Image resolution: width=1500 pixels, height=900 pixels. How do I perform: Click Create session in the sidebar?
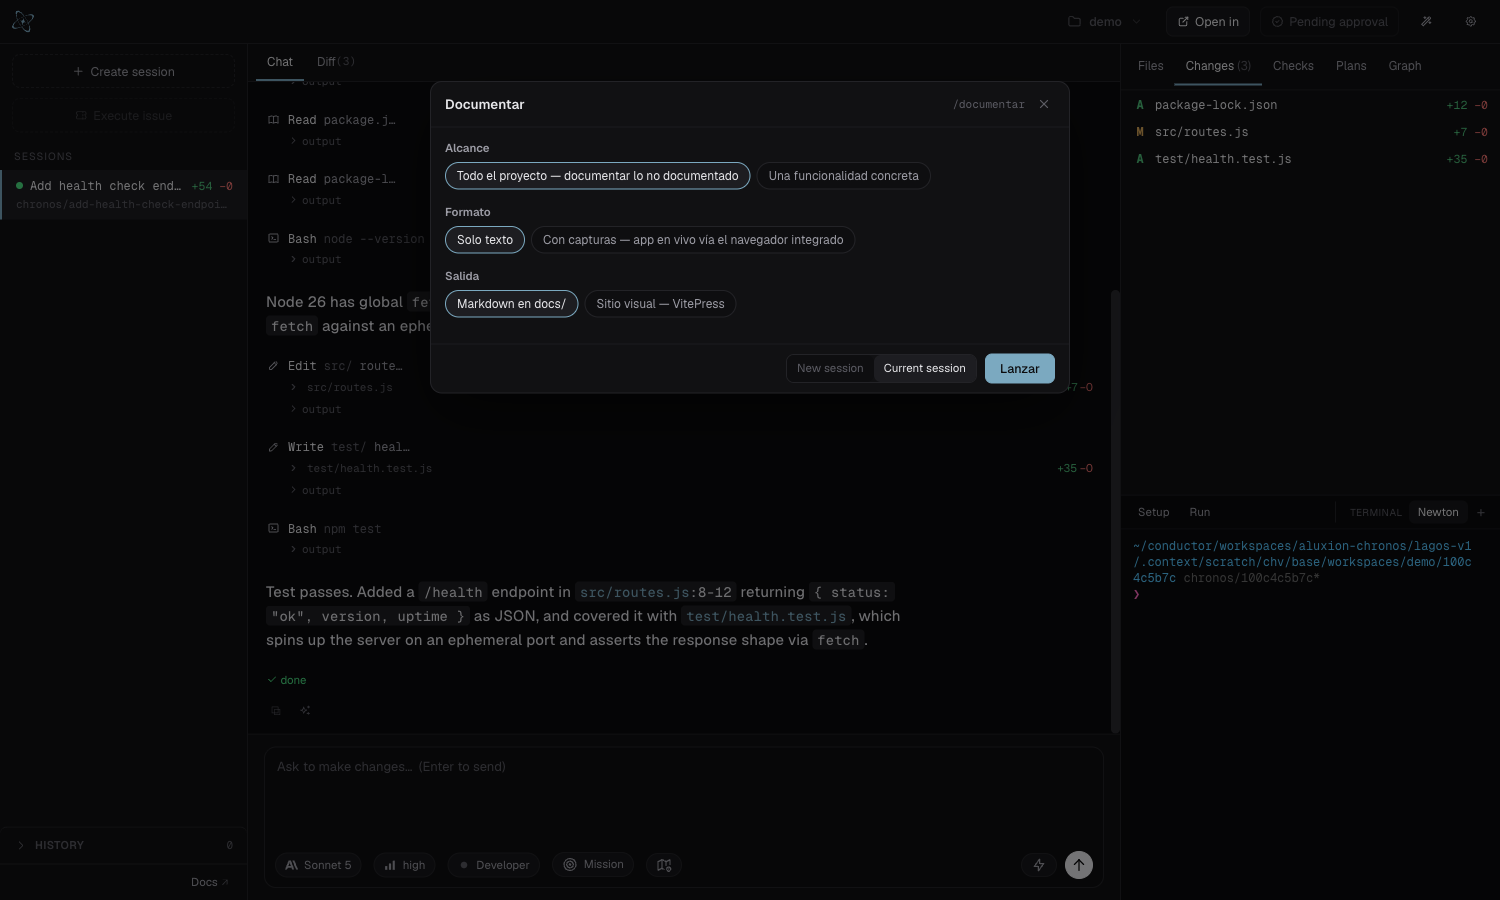coord(123,71)
